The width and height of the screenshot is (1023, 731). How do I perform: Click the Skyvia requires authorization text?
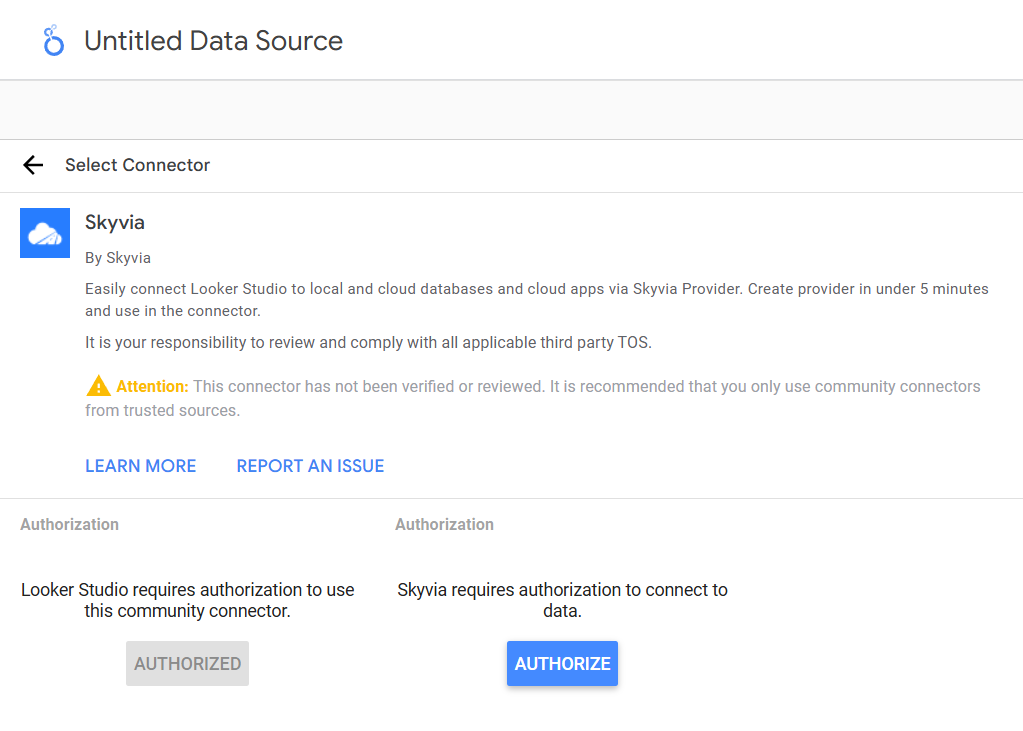(562, 601)
